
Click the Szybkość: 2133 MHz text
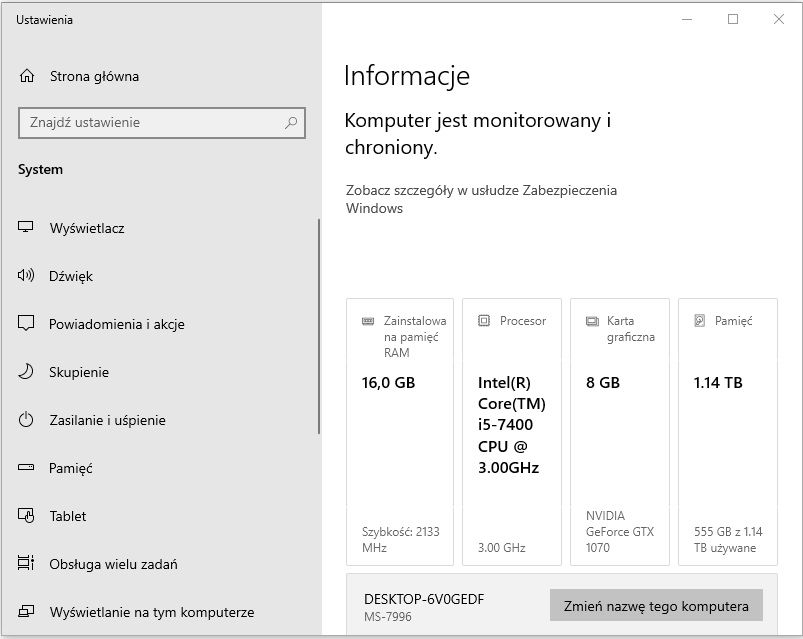tap(400, 540)
